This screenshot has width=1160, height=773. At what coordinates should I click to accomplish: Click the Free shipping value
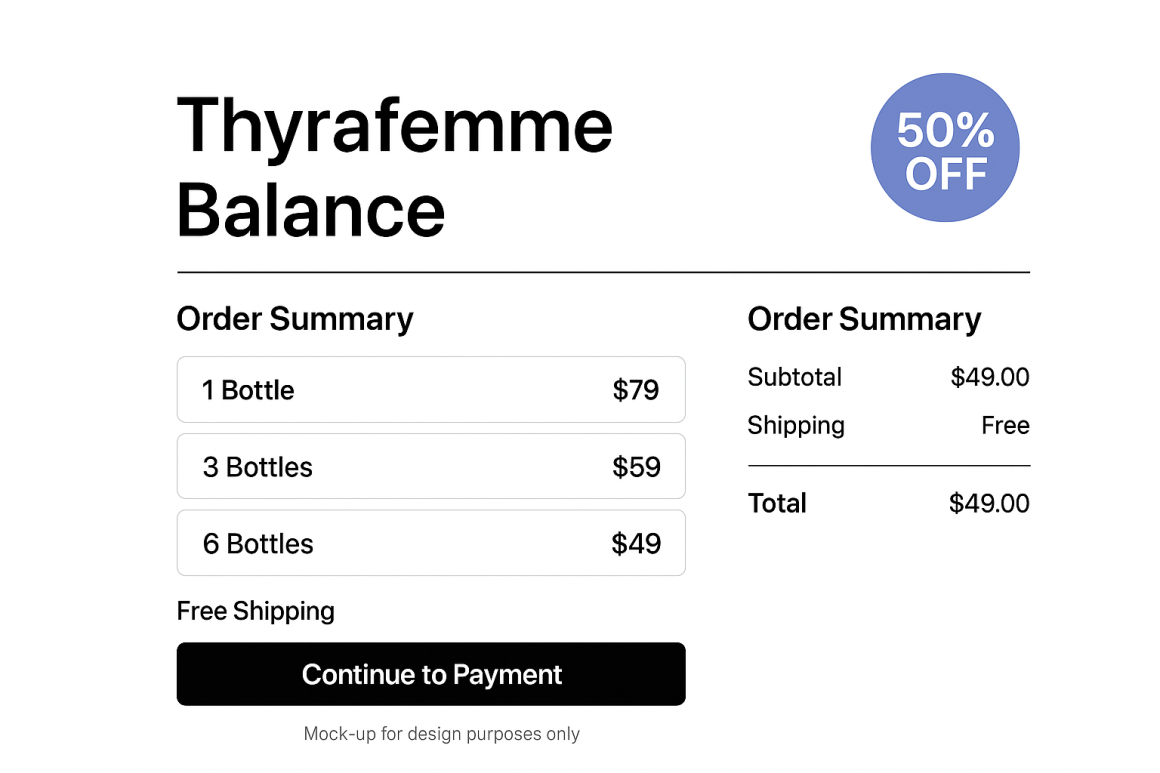click(1006, 425)
